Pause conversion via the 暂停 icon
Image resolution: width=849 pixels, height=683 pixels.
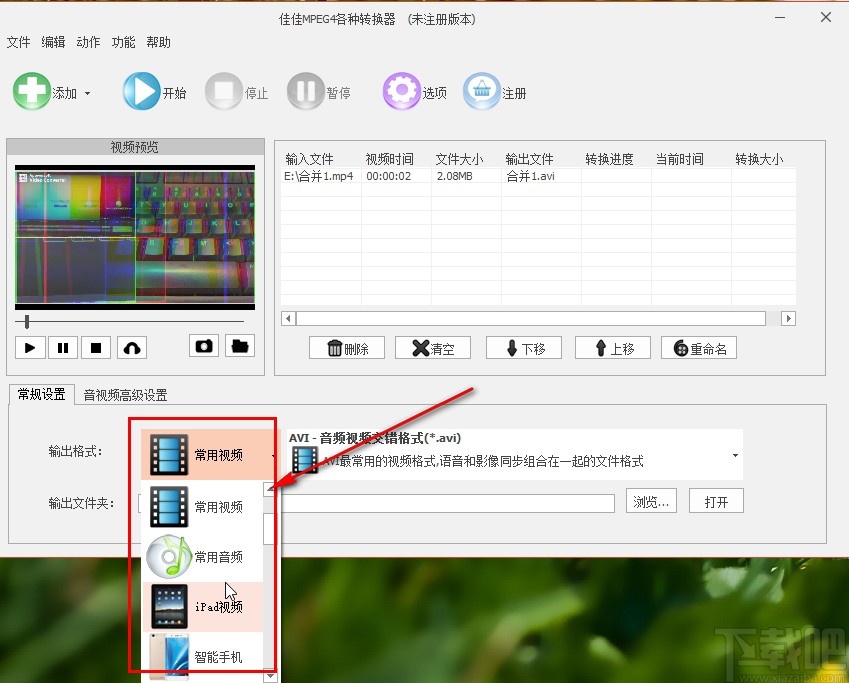[x=306, y=90]
